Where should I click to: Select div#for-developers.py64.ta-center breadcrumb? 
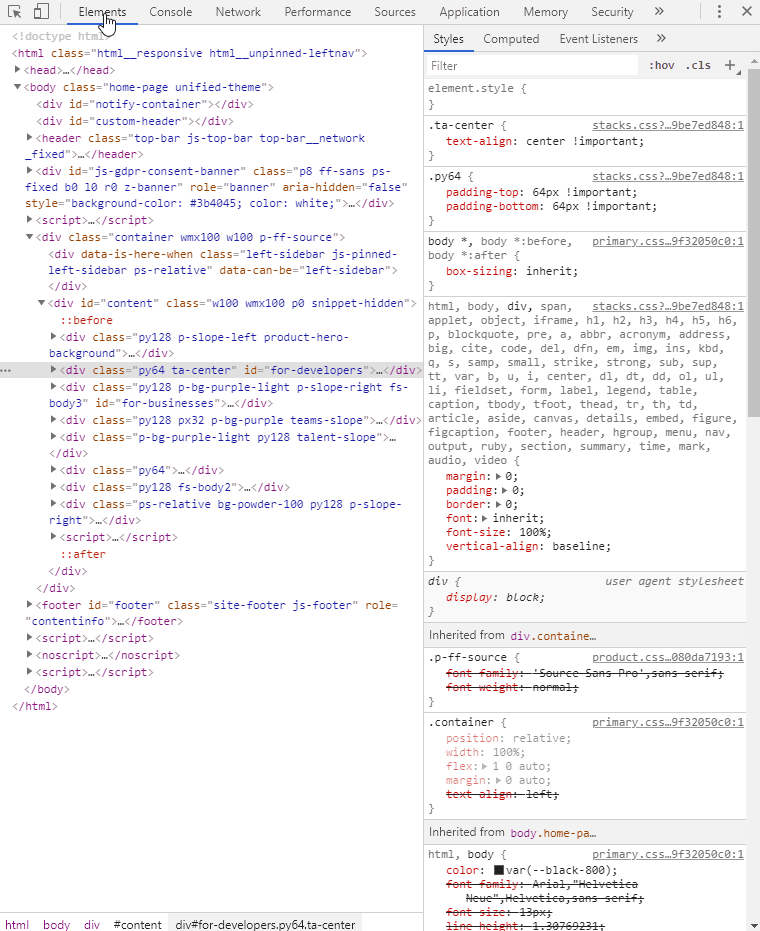point(265,924)
